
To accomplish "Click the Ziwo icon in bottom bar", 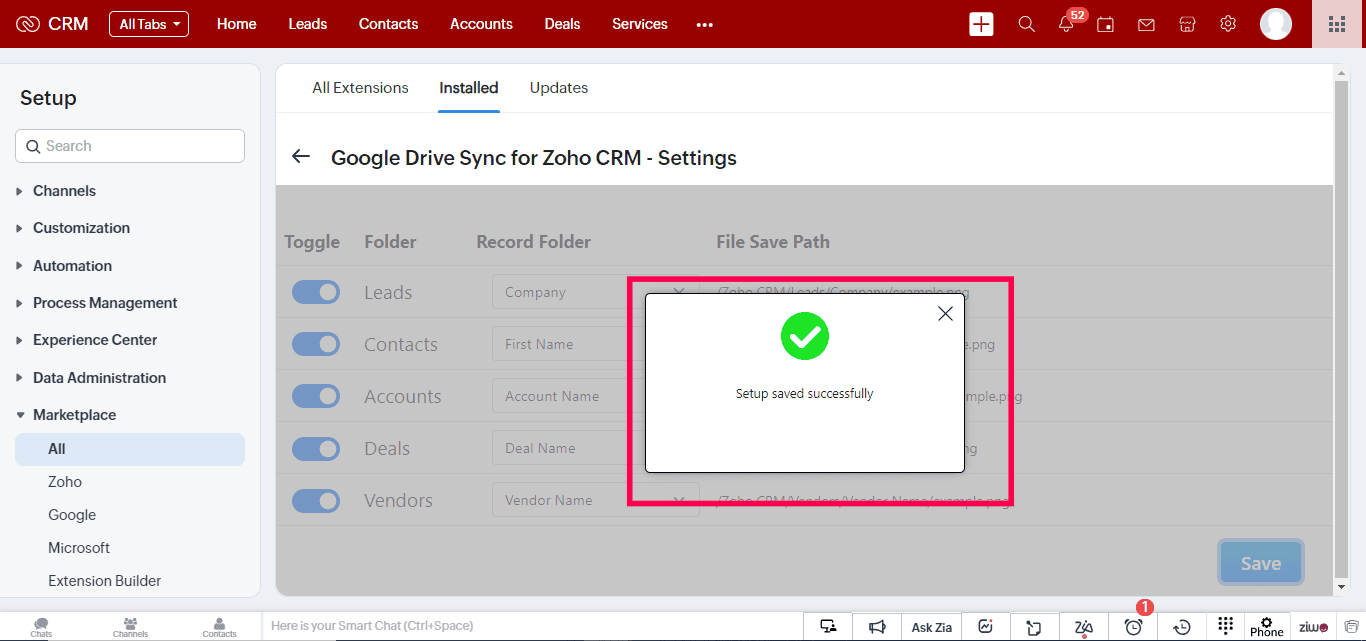I will click(x=1313, y=627).
